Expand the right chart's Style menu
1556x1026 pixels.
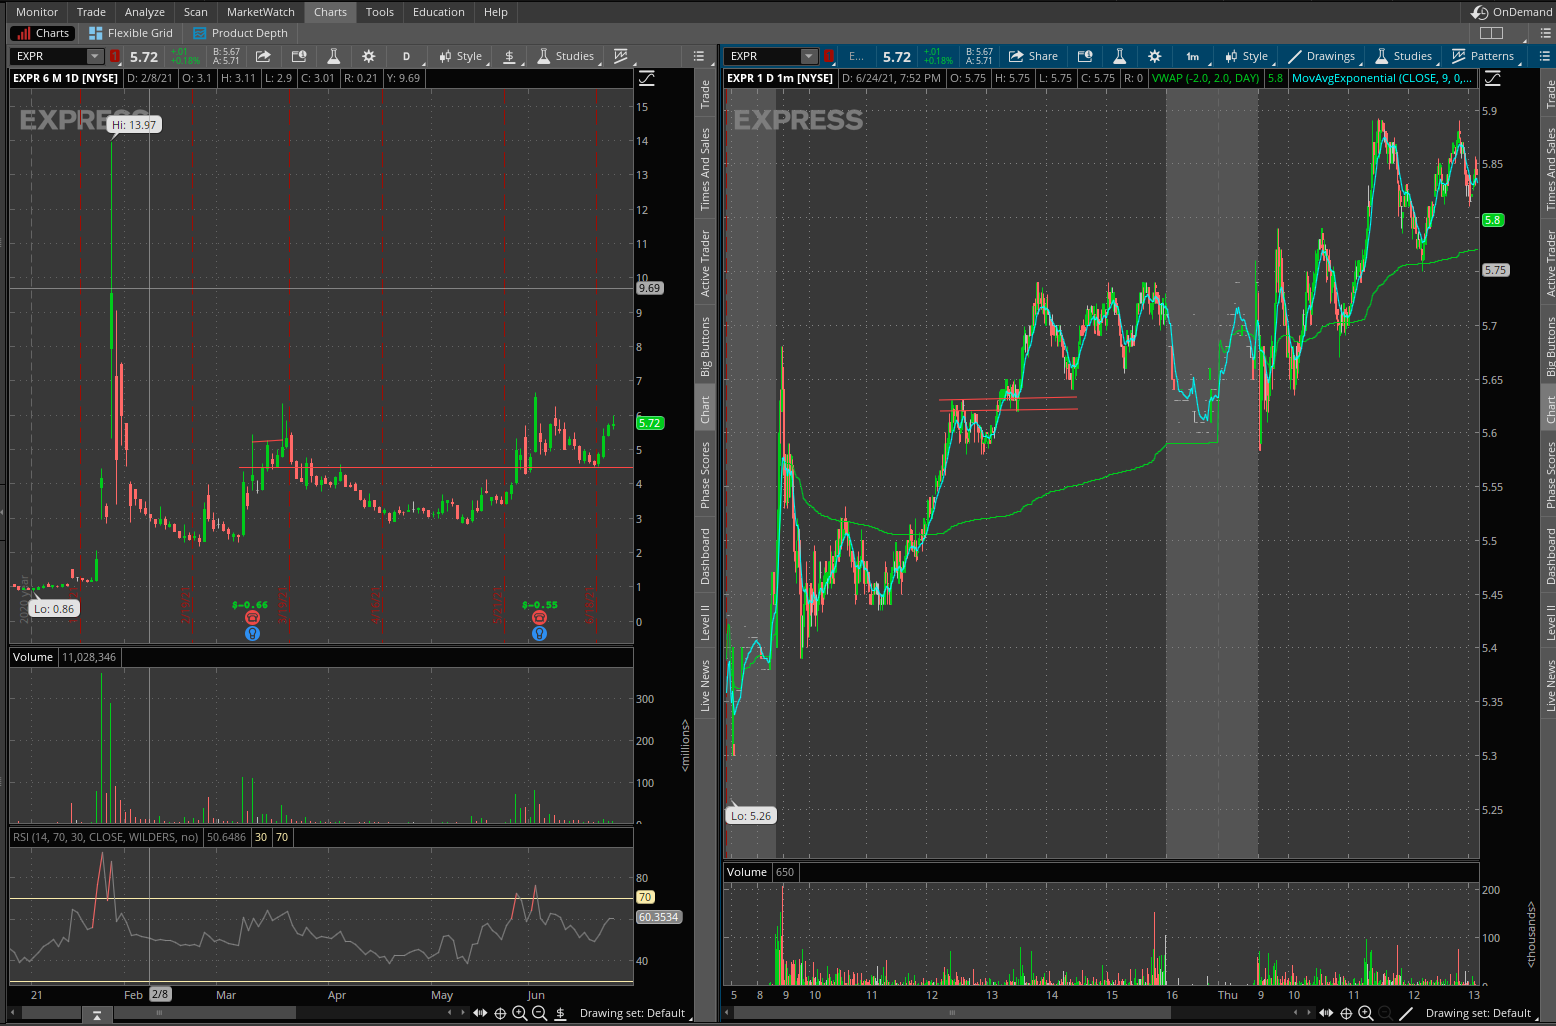pos(1247,56)
